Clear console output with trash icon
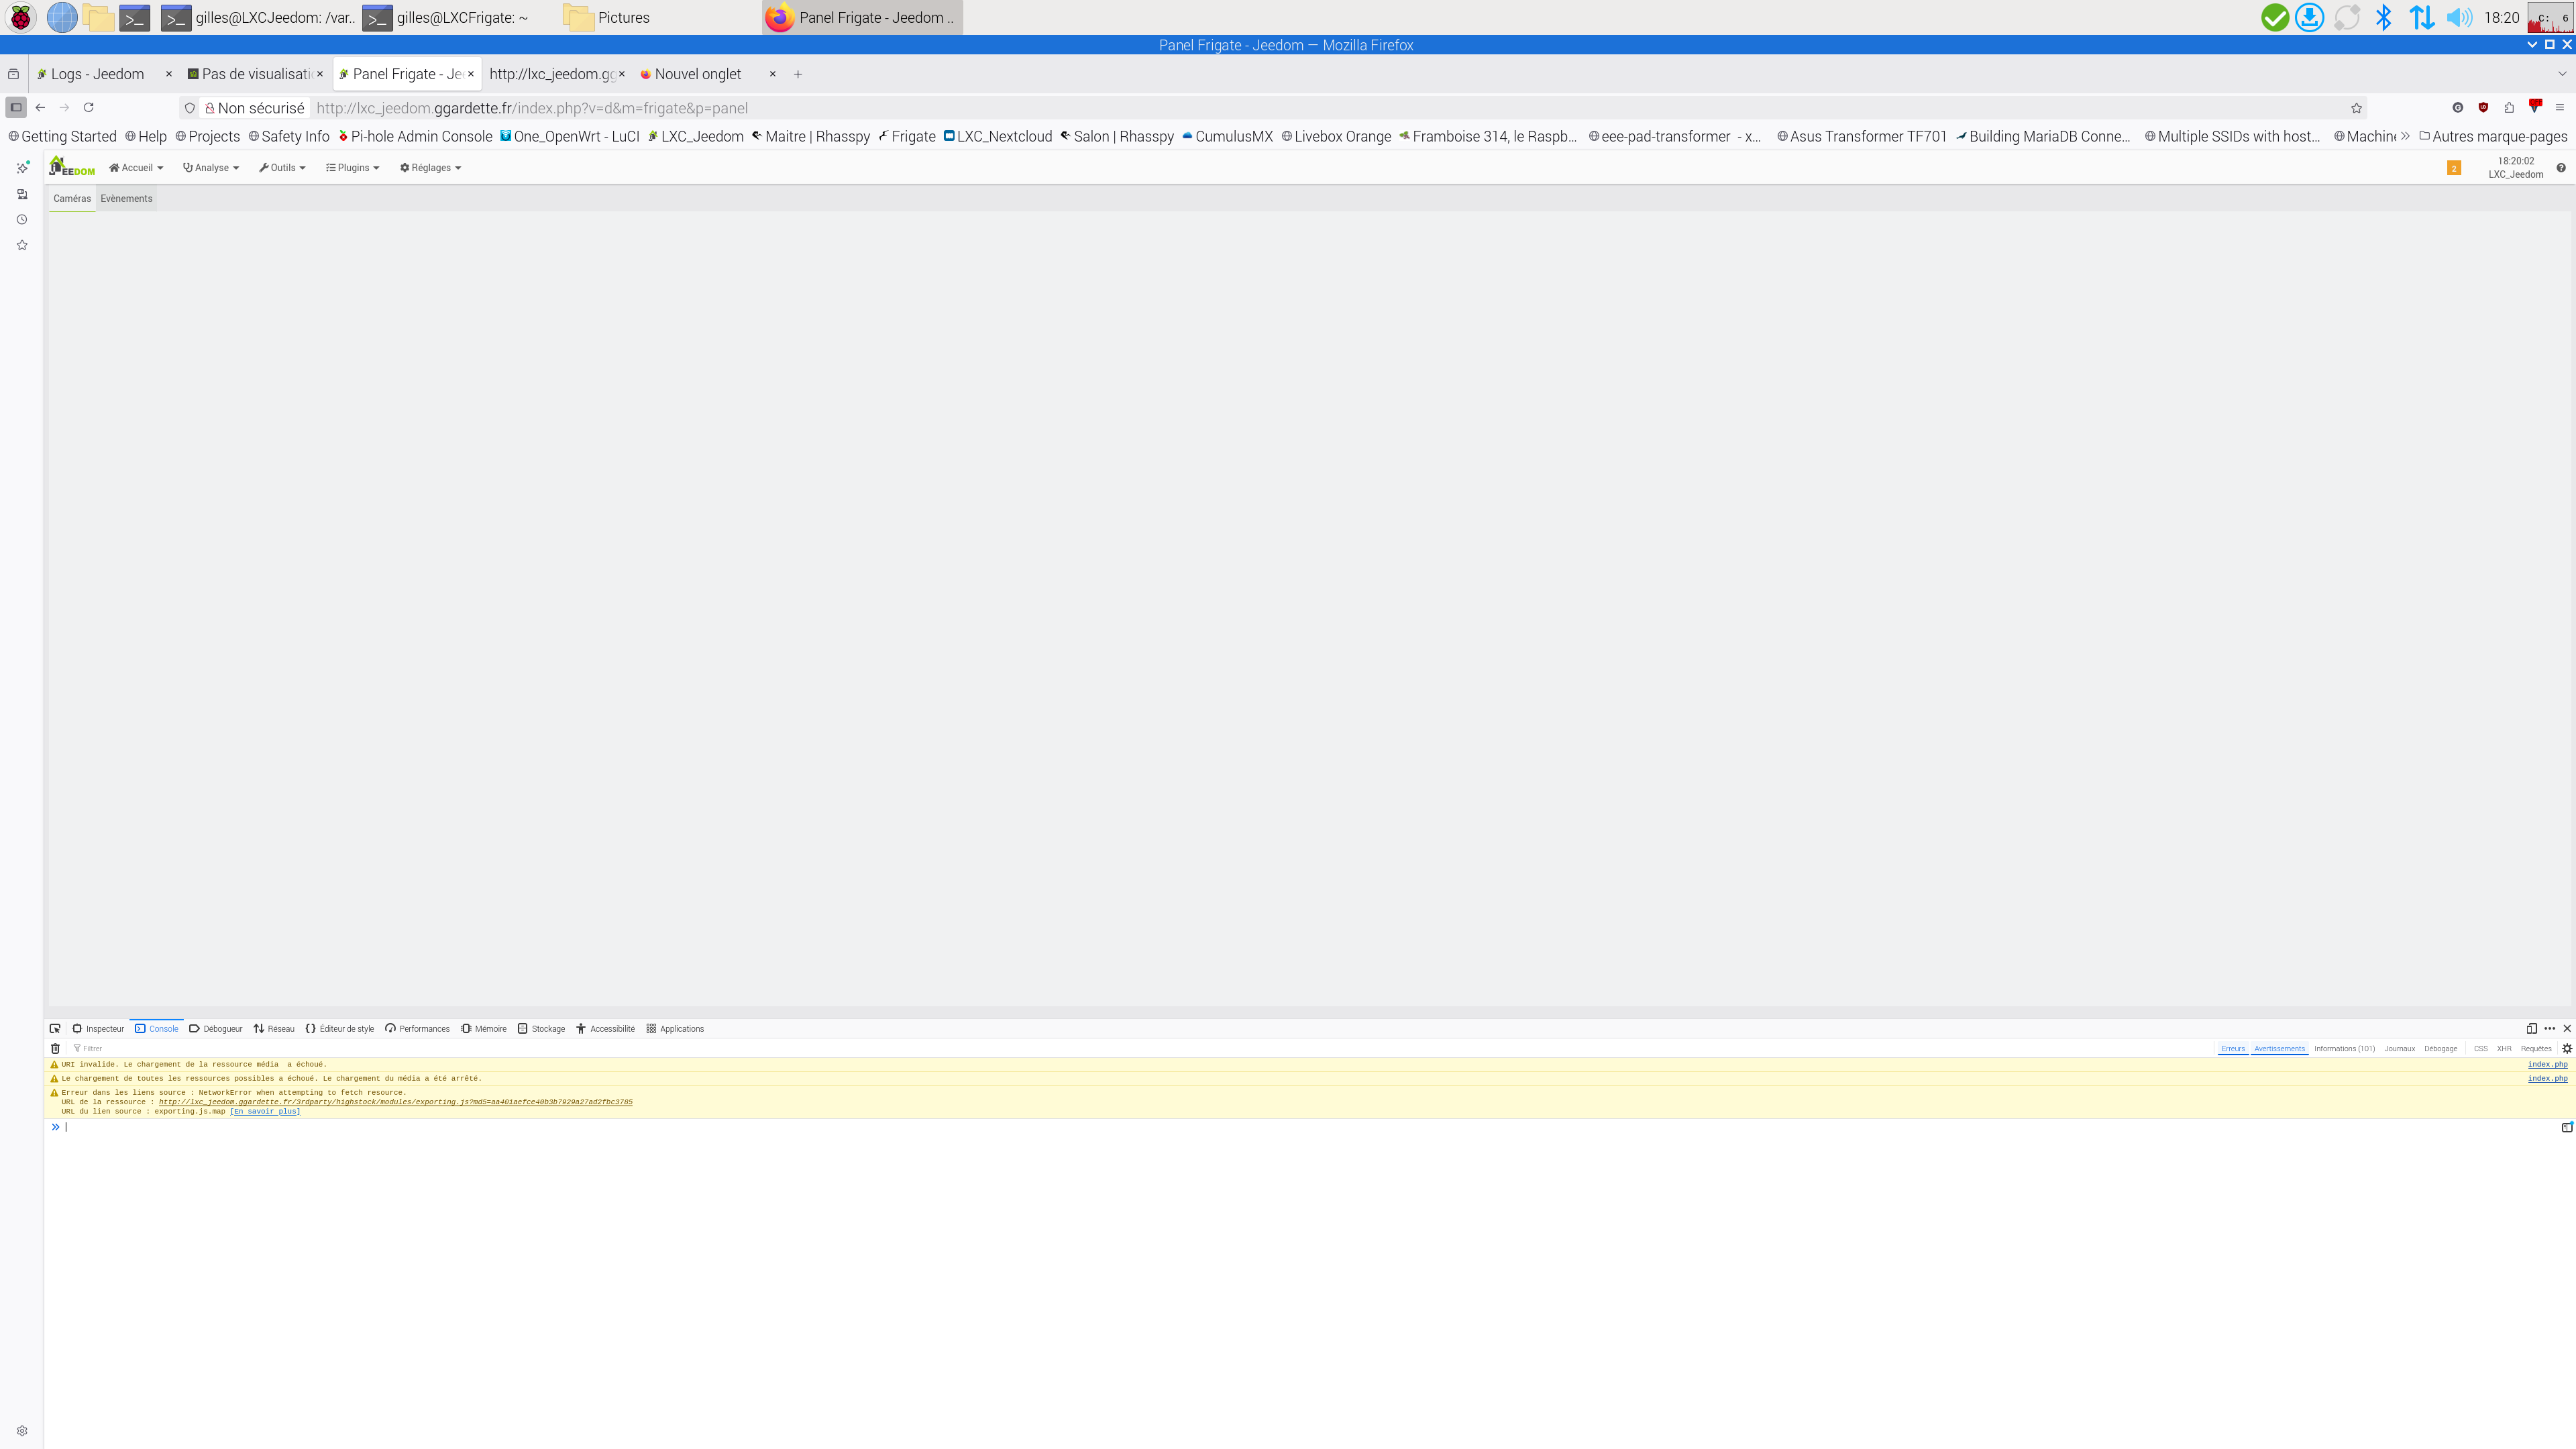 tap(55, 1048)
